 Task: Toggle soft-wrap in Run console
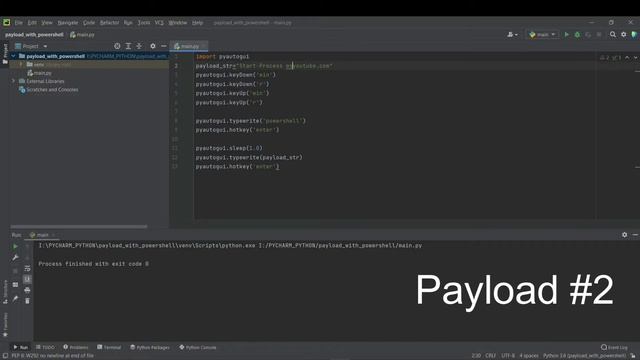pyautogui.click(x=27, y=269)
